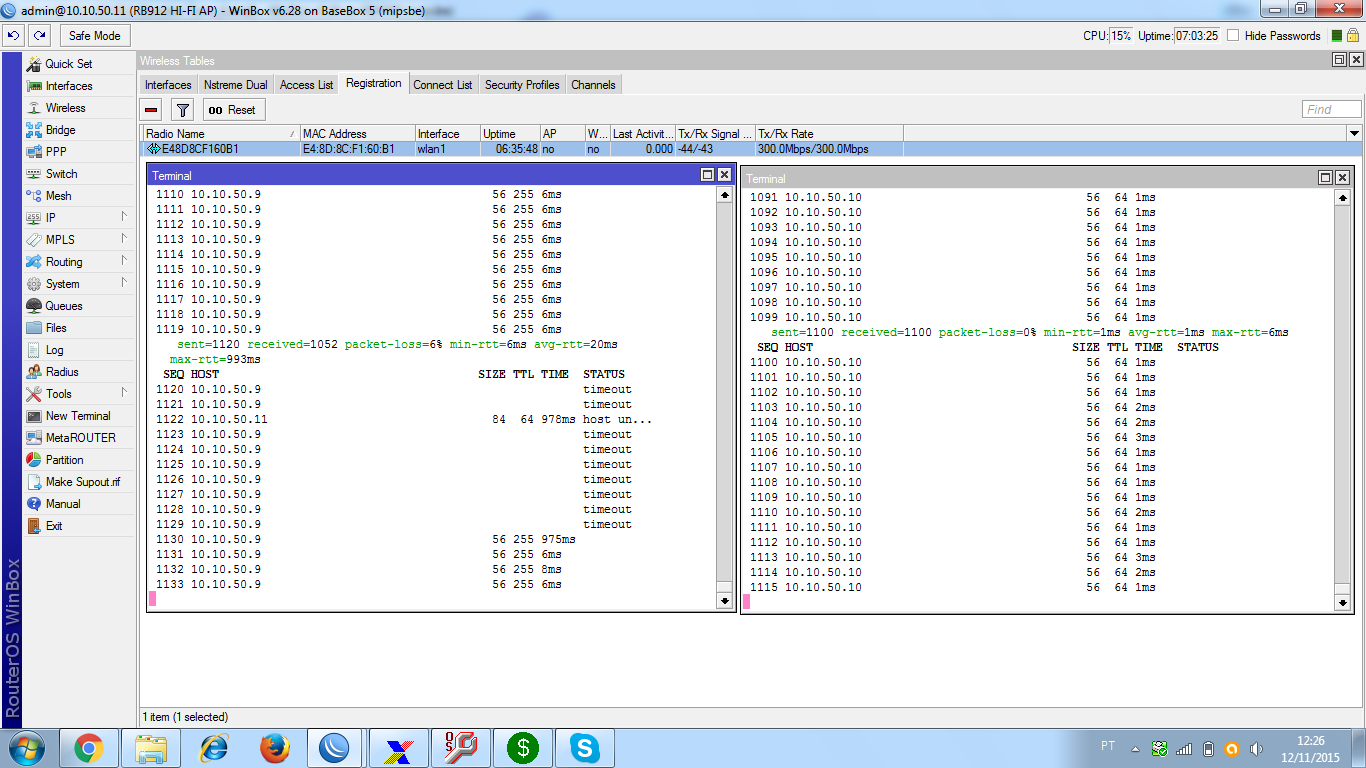
Task: Toggle Safe Mode button
Action: pos(95,35)
